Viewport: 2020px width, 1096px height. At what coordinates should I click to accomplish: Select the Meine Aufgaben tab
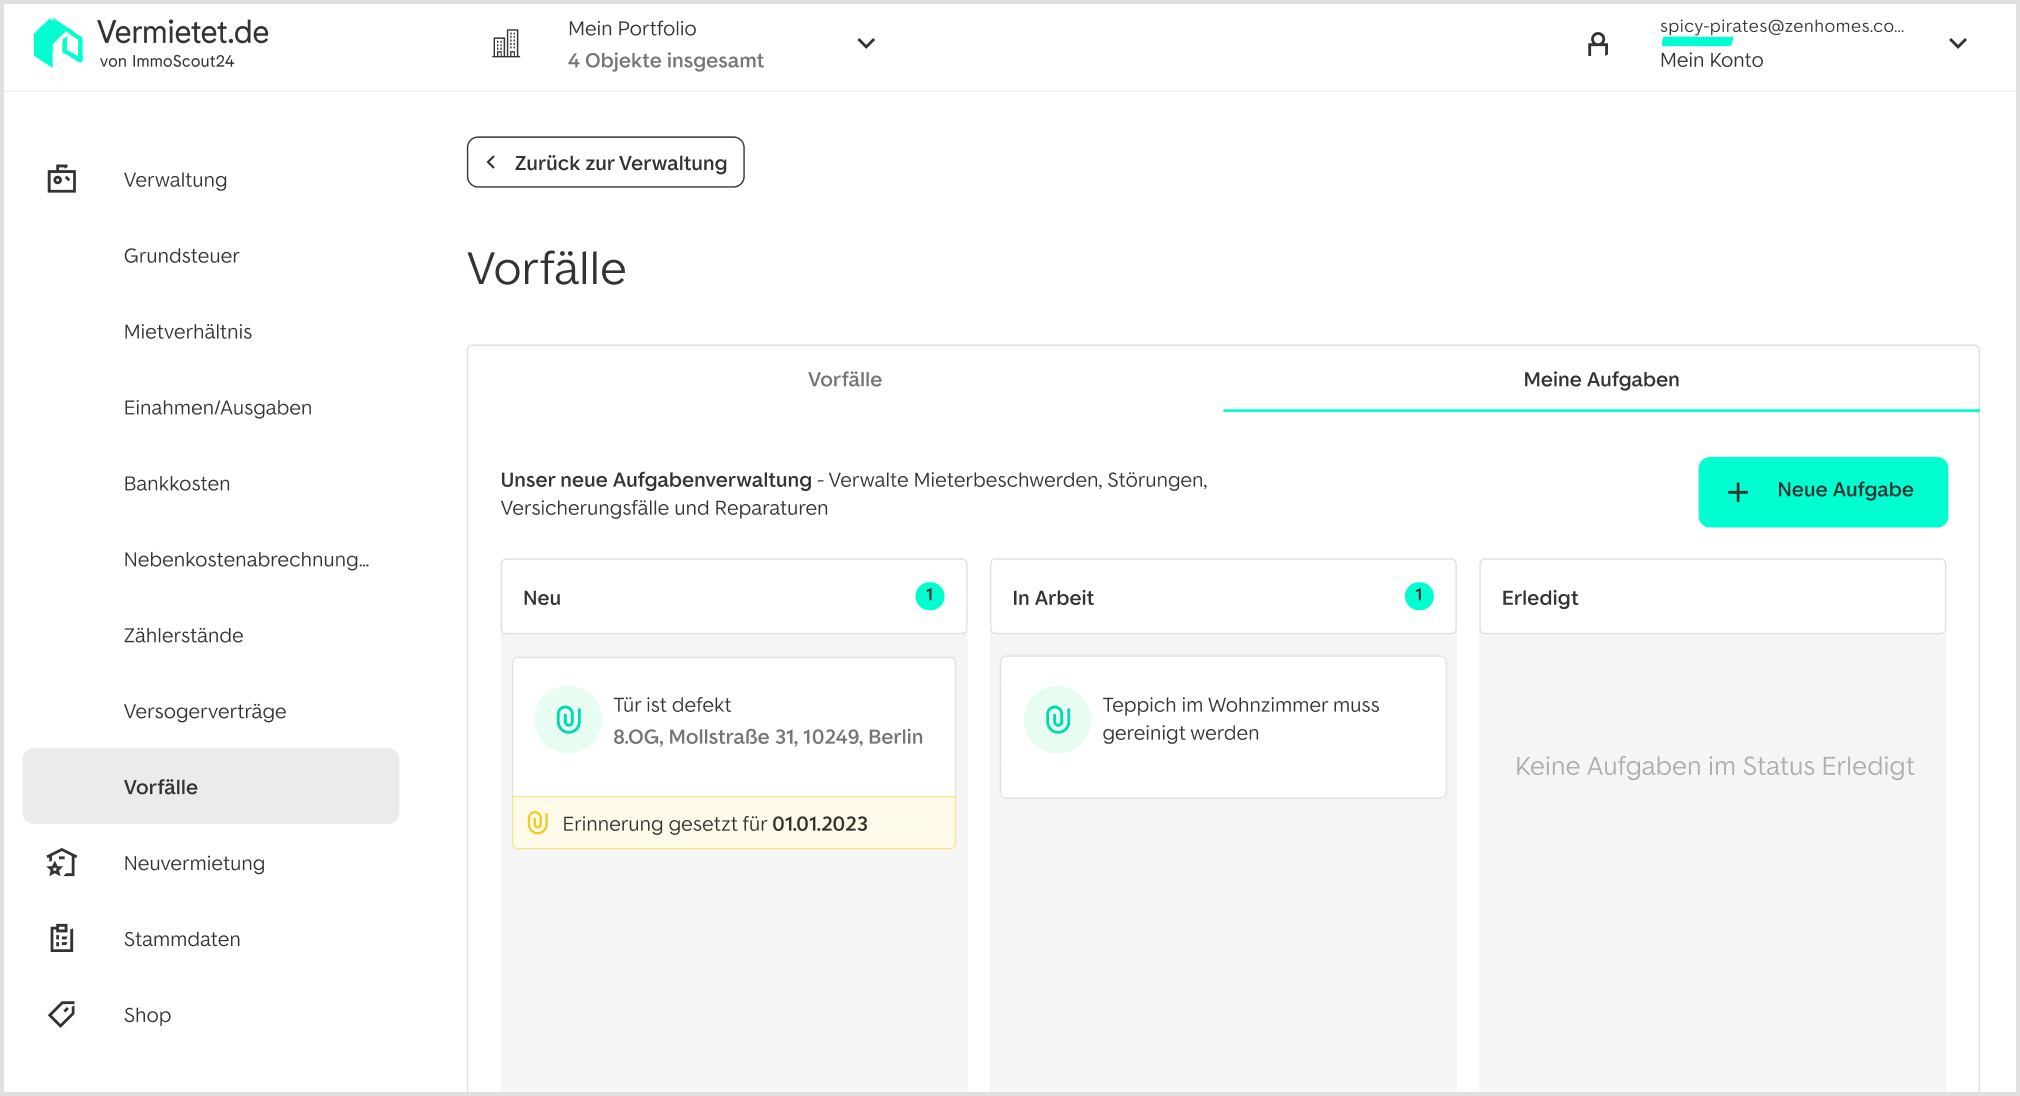click(x=1600, y=379)
